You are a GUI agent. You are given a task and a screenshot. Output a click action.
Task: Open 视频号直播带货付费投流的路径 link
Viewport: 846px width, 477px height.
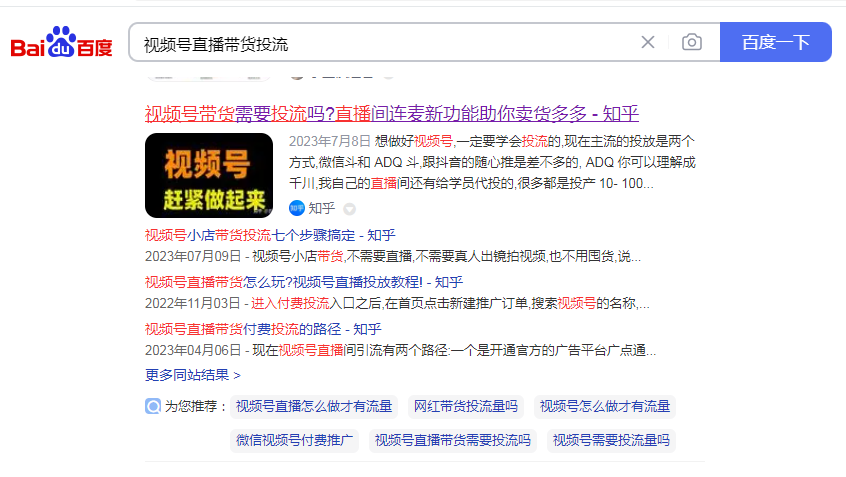click(x=263, y=329)
